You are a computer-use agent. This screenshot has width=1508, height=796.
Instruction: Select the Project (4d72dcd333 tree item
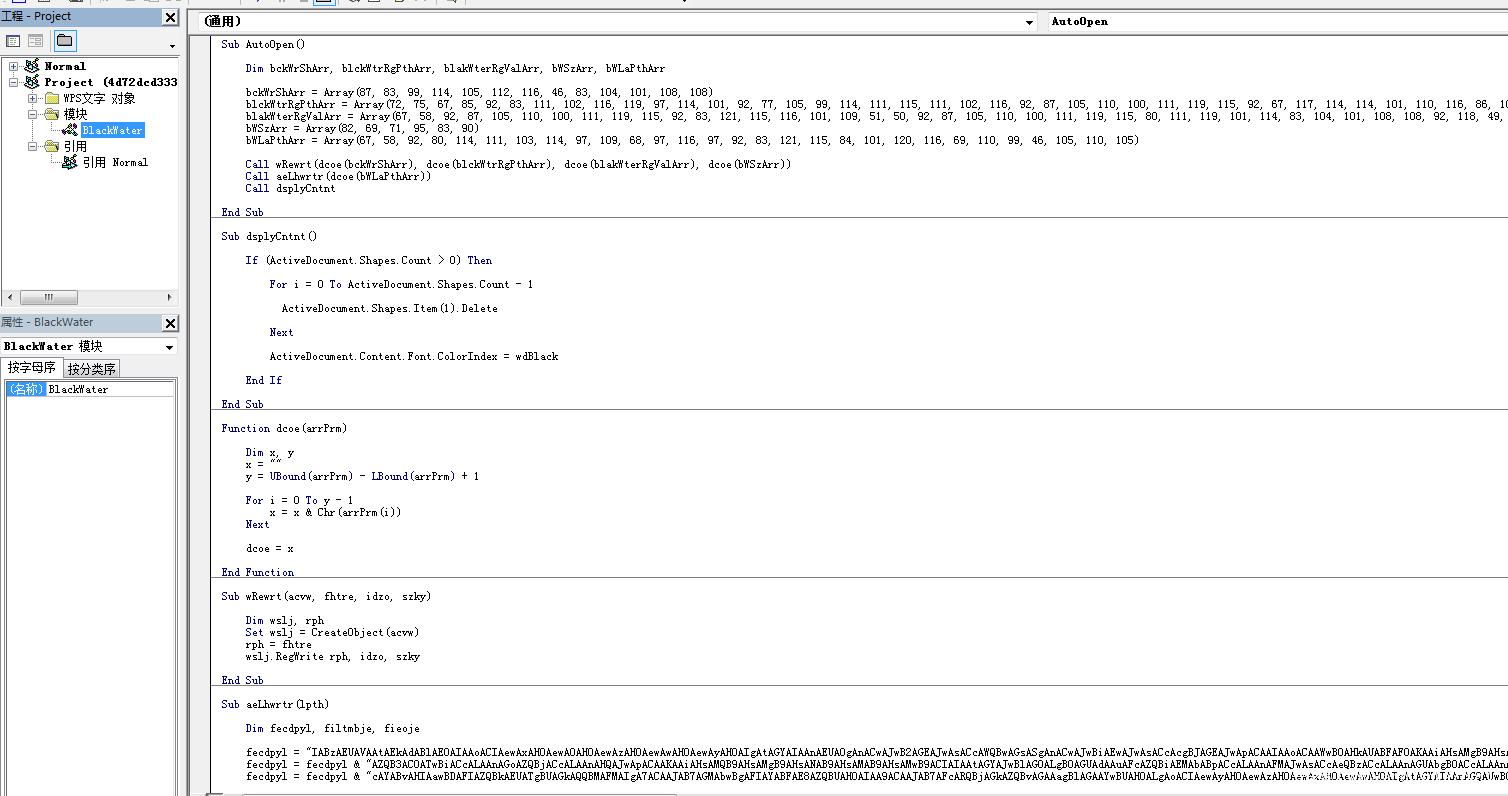[x=111, y=82]
